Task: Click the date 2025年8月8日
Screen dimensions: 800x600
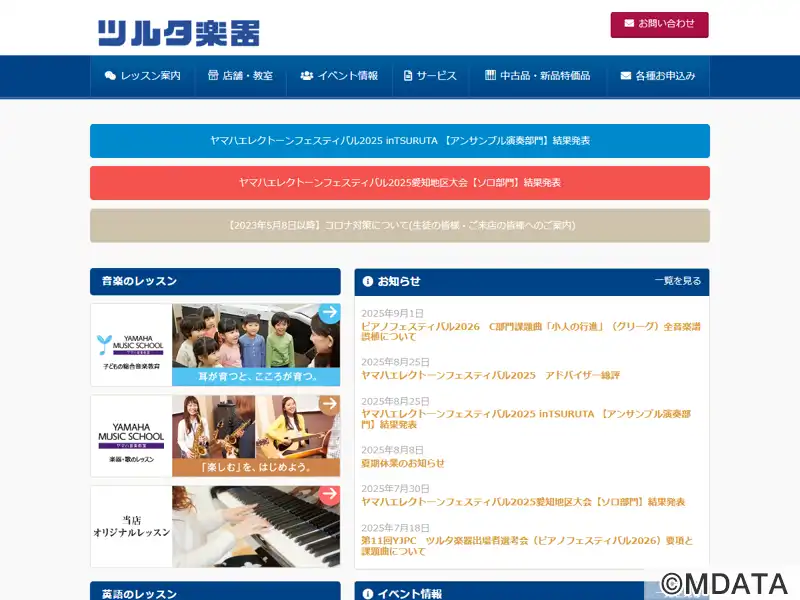Action: click(392, 450)
